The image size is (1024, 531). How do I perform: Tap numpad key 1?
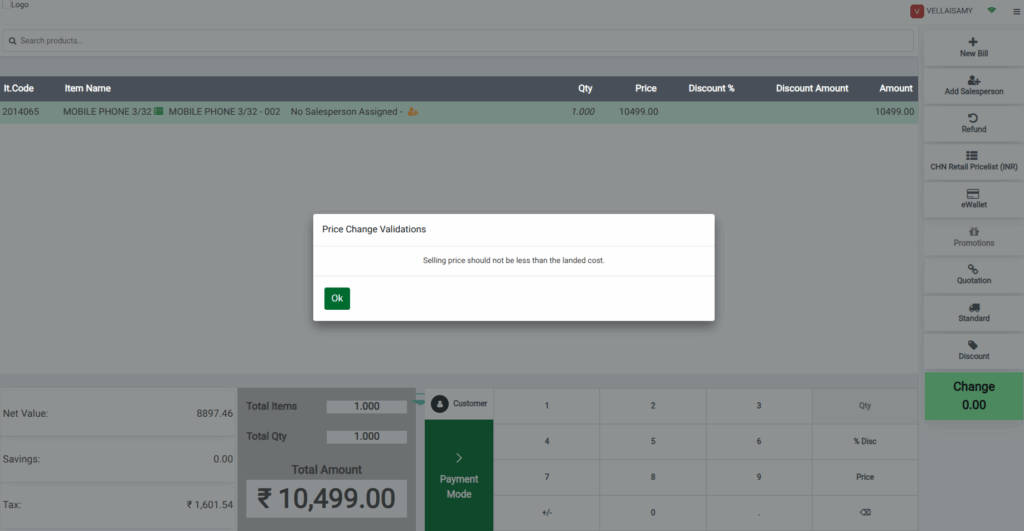coord(547,406)
